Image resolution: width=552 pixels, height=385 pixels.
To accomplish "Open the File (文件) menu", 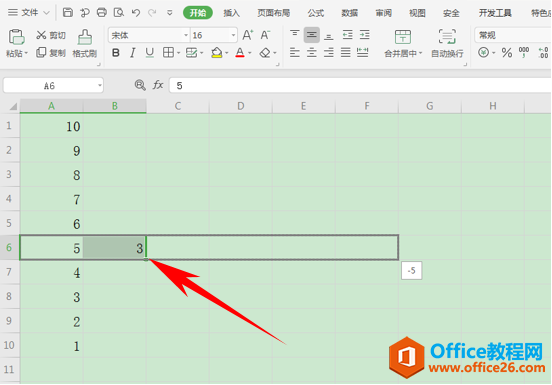I will [x=29, y=13].
